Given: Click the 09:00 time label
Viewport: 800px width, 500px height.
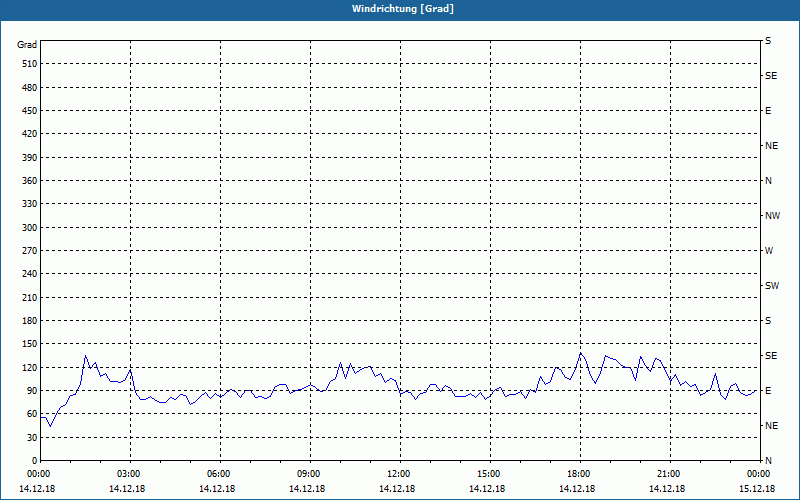Looking at the screenshot, I should point(309,474).
